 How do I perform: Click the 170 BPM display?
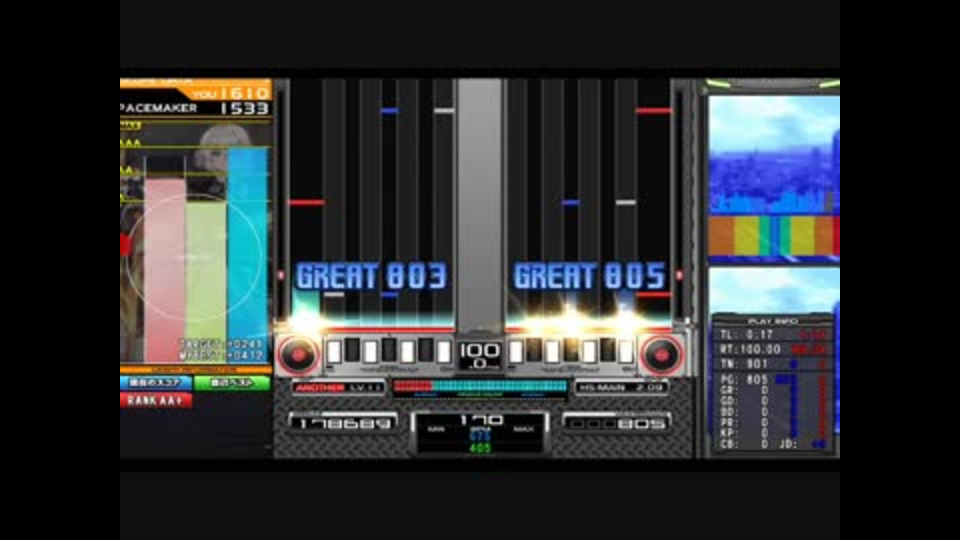pos(481,420)
